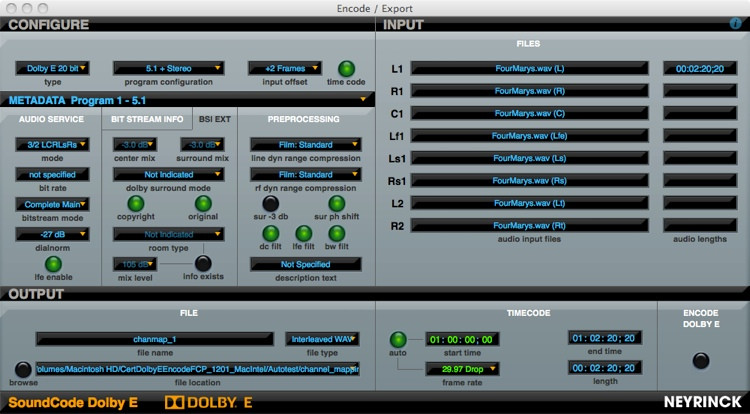
Task: Open the Dolby E 20 bit type dropdown
Action: 52,68
